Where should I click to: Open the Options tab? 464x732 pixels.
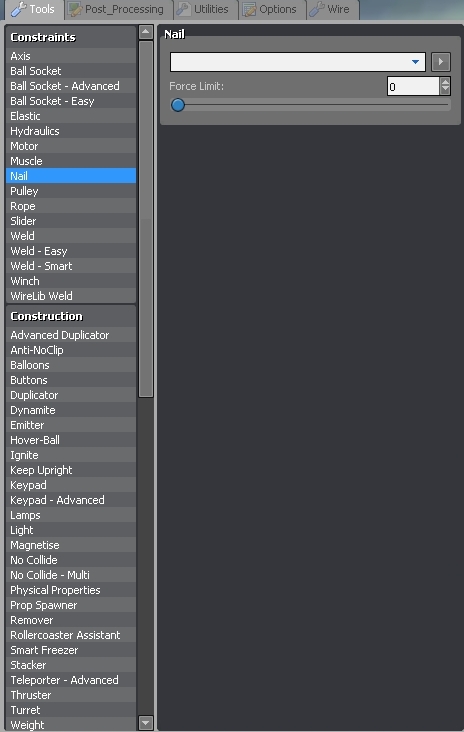point(272,9)
